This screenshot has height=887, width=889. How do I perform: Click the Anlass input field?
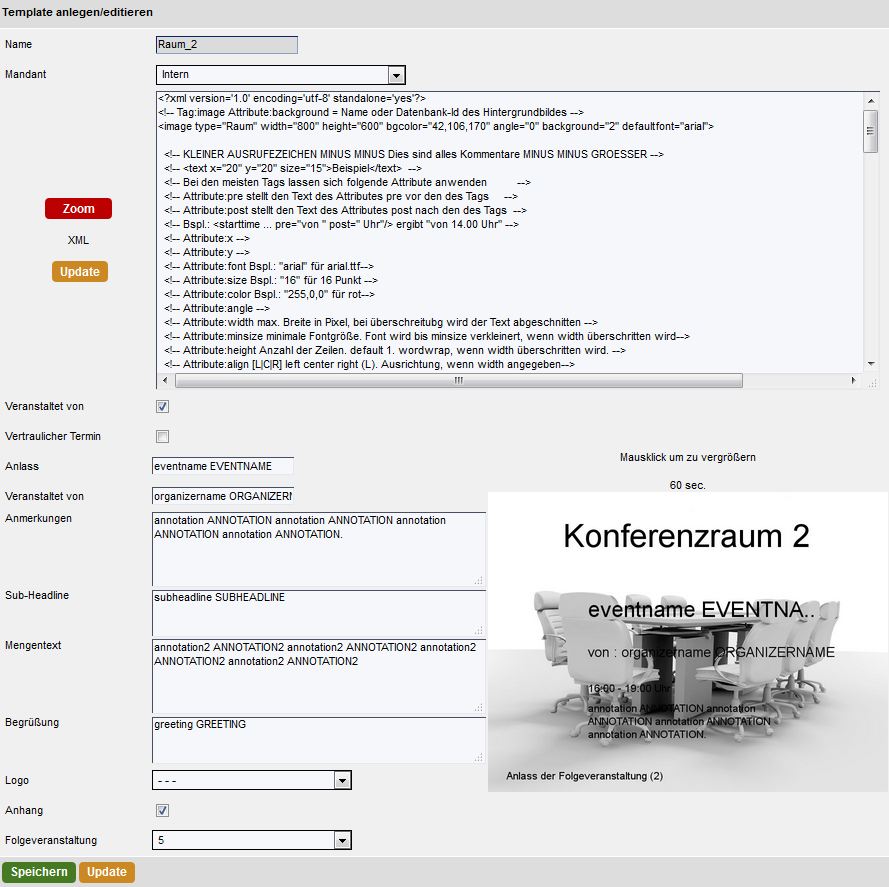pyautogui.click(x=223, y=466)
